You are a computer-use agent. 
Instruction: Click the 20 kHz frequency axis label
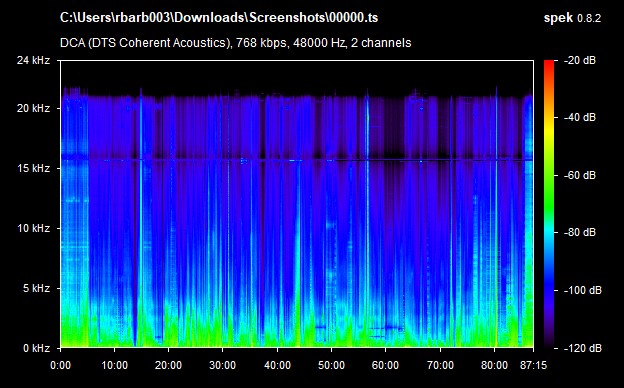pyautogui.click(x=33, y=108)
